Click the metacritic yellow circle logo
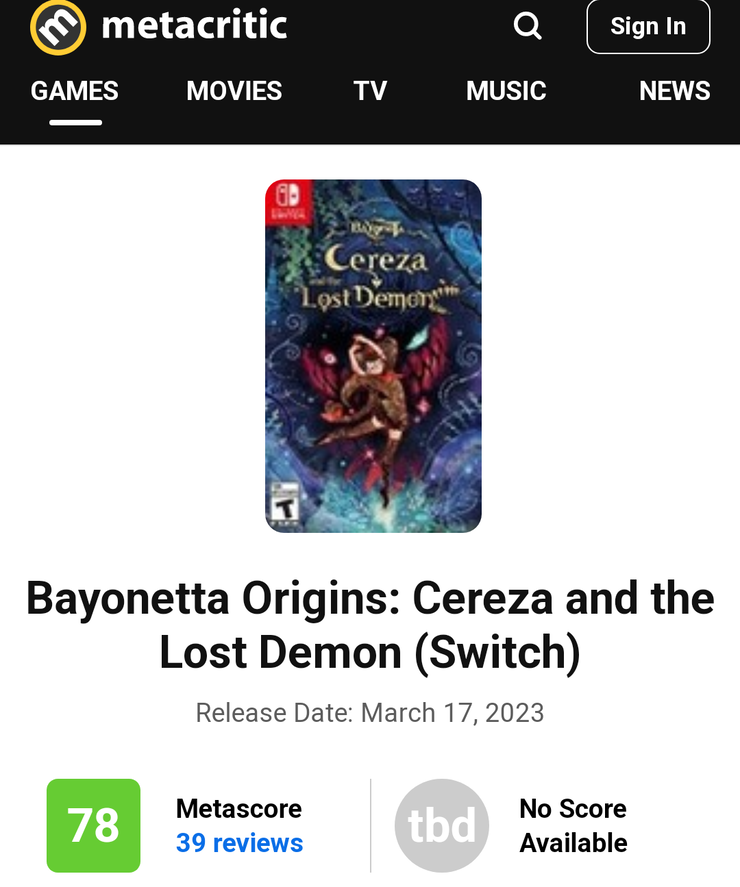 click(x=58, y=27)
